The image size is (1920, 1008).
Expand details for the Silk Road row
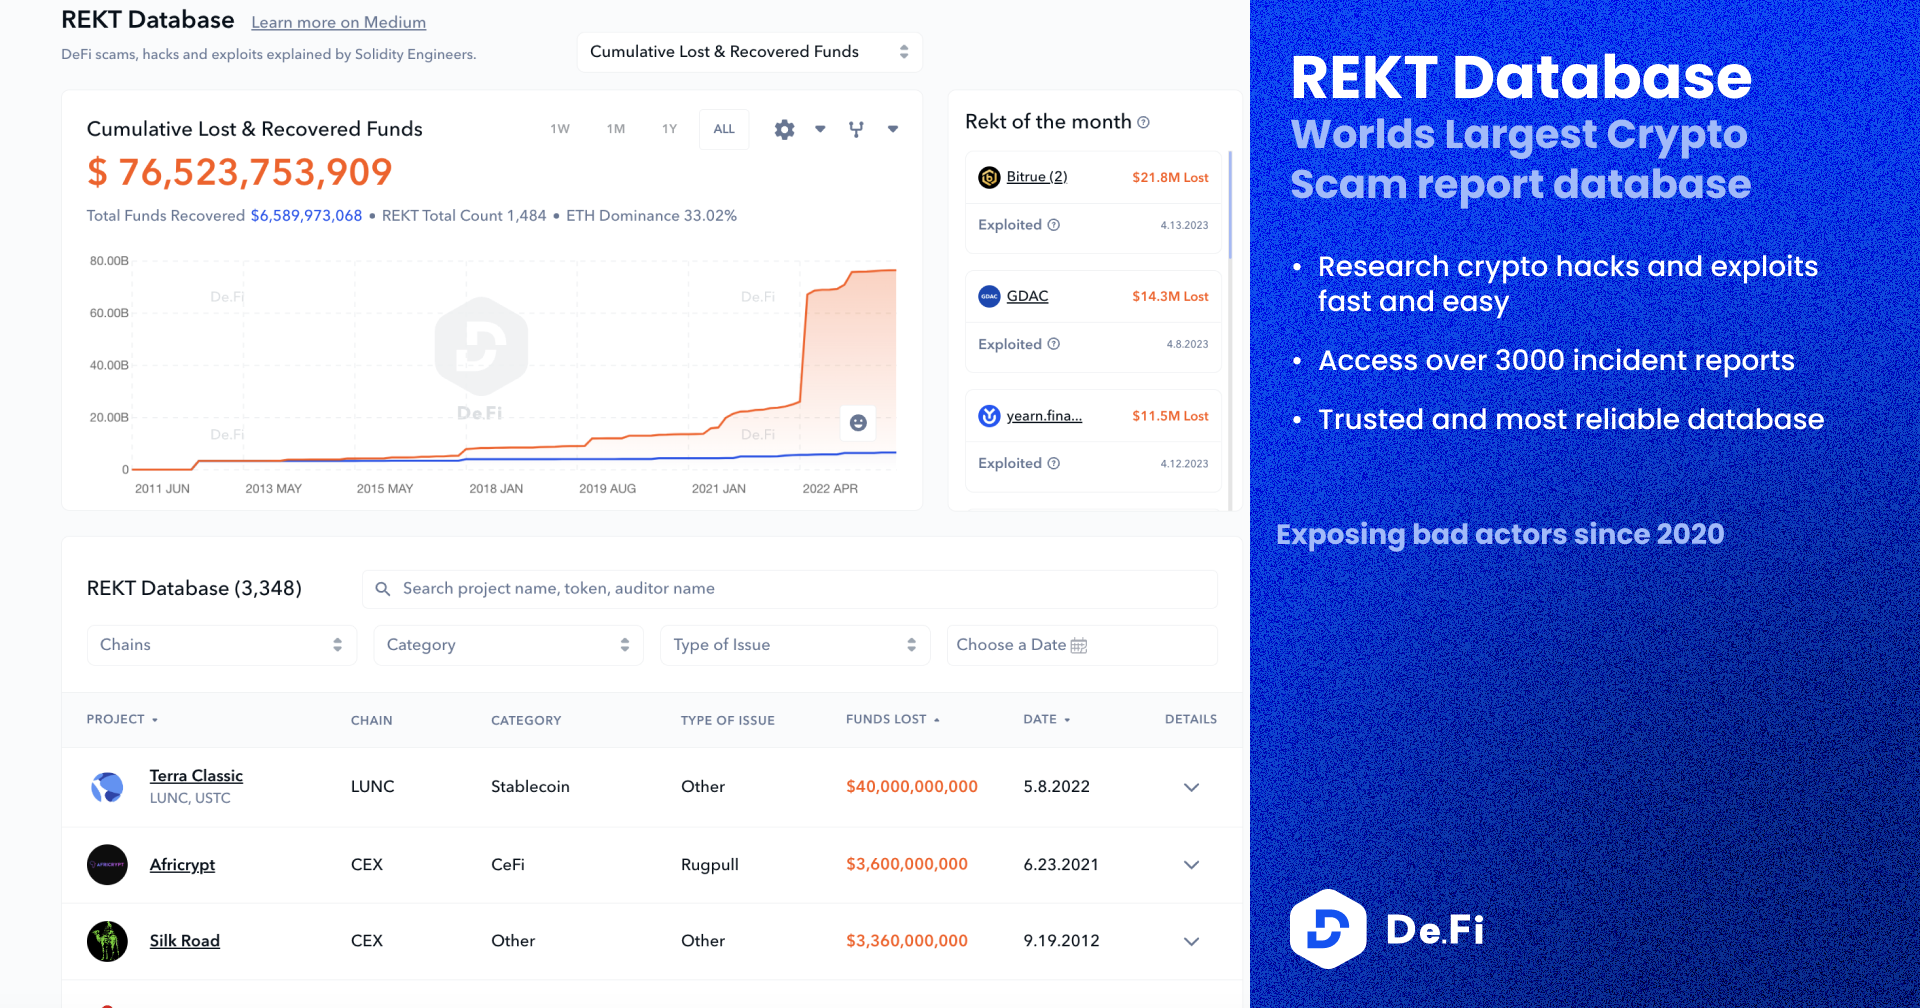tap(1191, 941)
